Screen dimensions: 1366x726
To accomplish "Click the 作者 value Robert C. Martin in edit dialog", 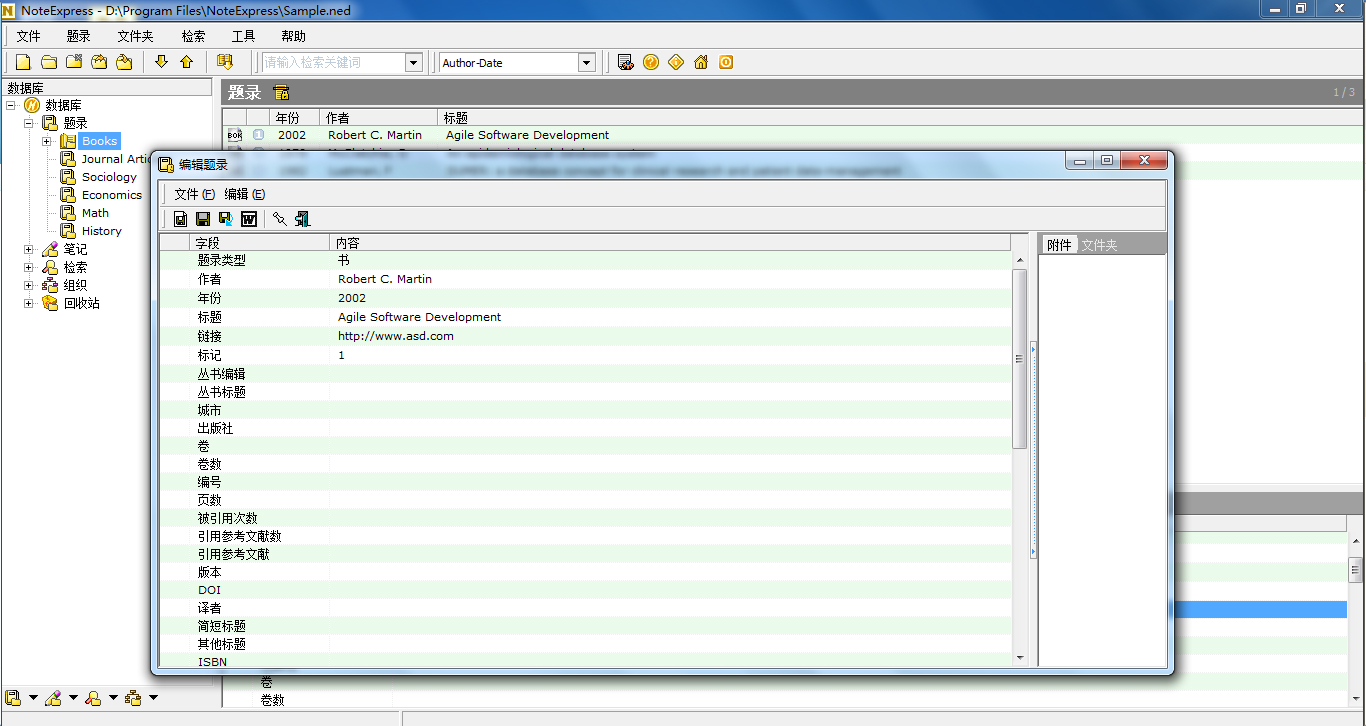I will tap(385, 279).
